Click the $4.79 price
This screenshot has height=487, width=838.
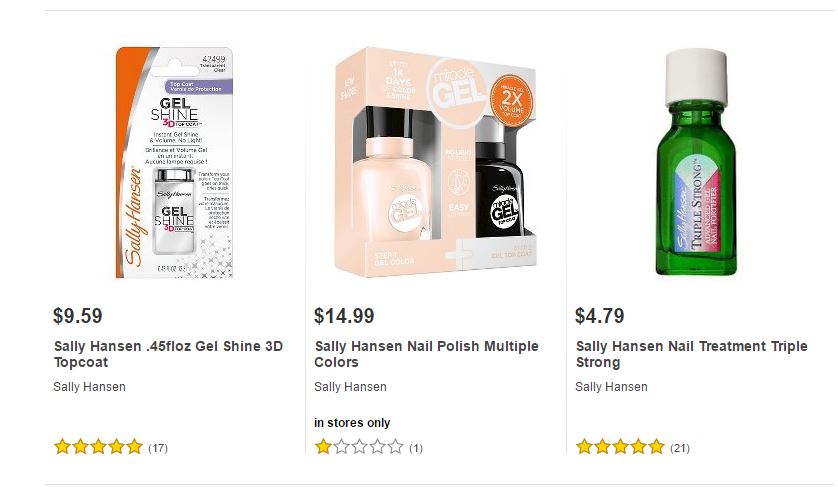[600, 317]
